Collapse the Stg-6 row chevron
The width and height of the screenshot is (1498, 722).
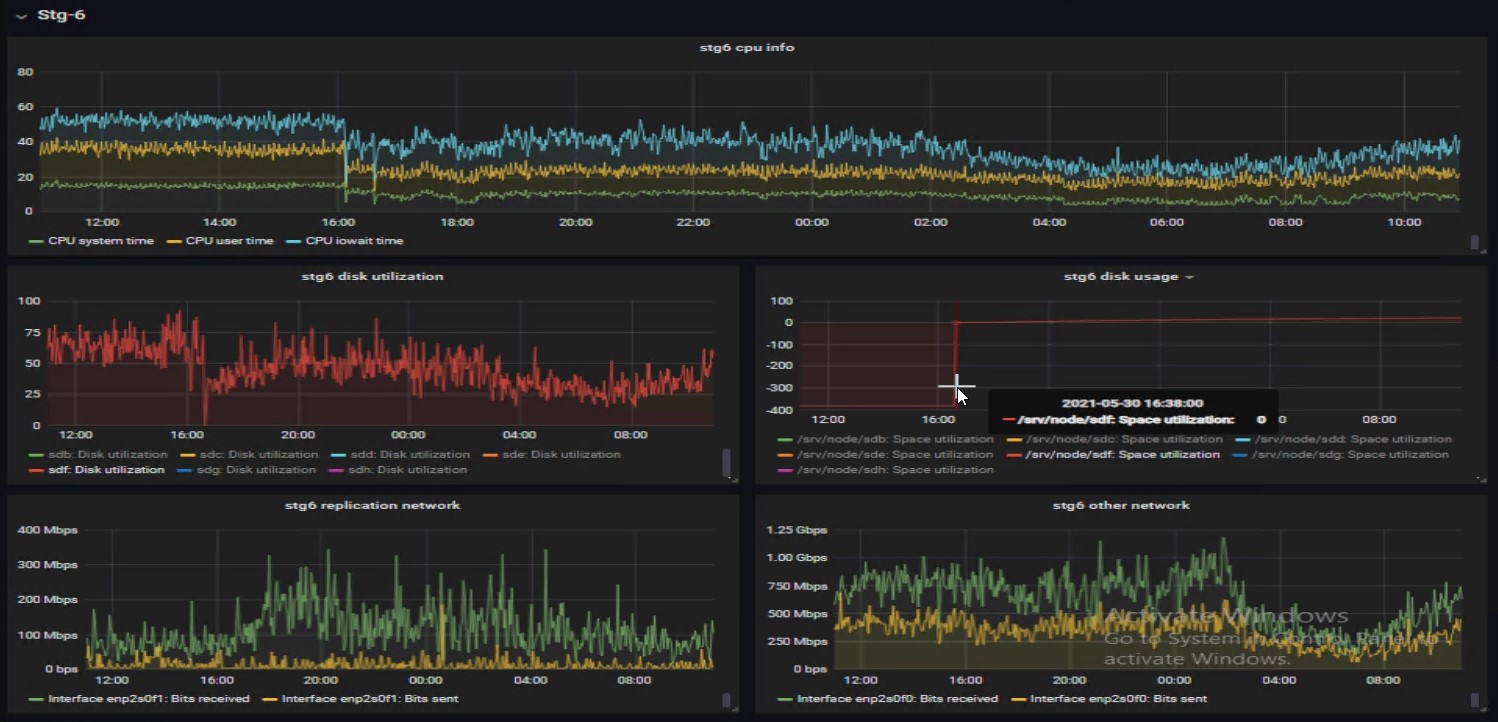(21, 16)
